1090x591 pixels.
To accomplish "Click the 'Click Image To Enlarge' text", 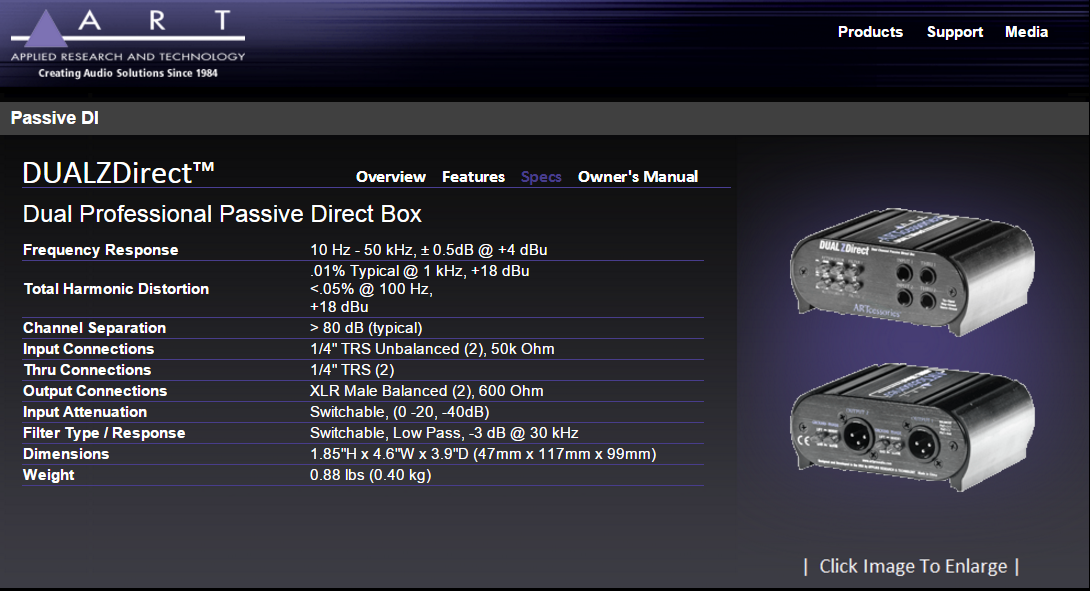I will coord(912,566).
